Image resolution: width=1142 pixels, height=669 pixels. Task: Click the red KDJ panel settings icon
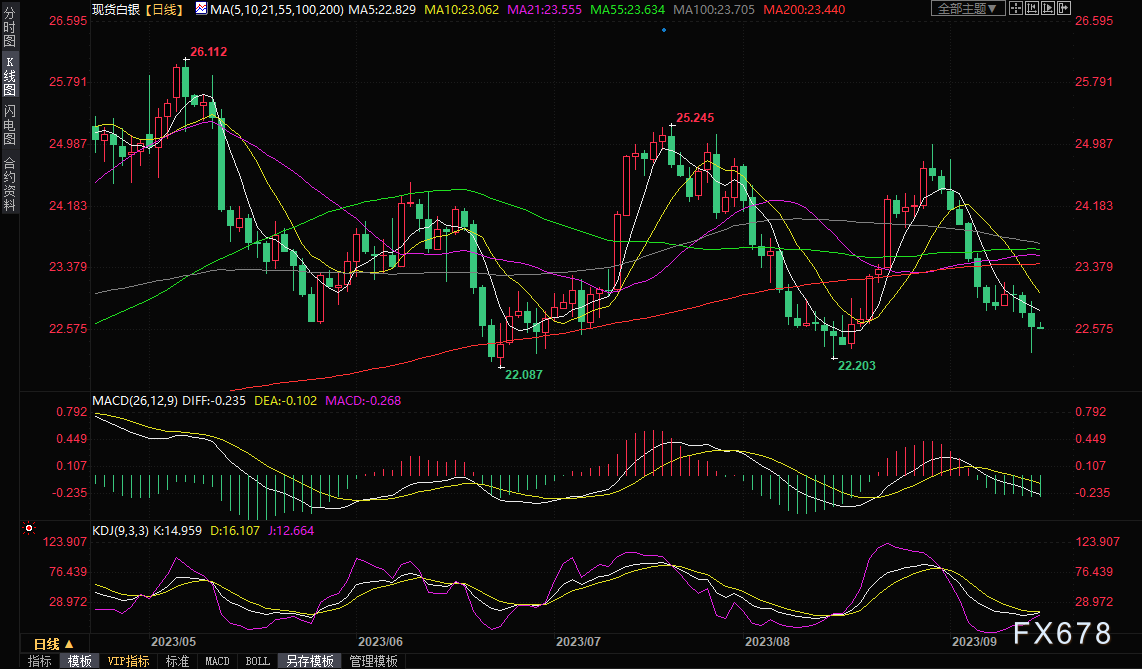[x=29, y=528]
